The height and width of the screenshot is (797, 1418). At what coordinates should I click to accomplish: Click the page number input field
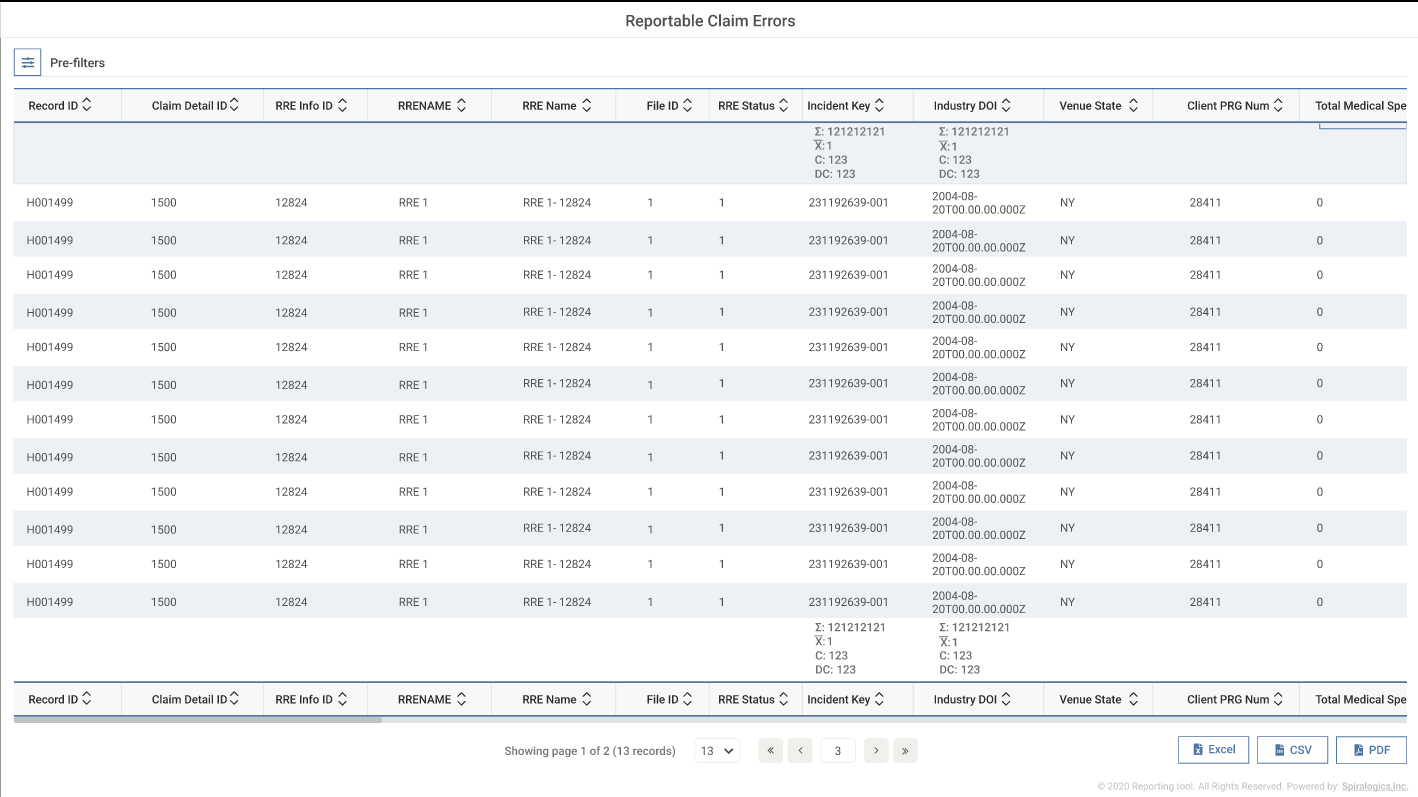(838, 751)
